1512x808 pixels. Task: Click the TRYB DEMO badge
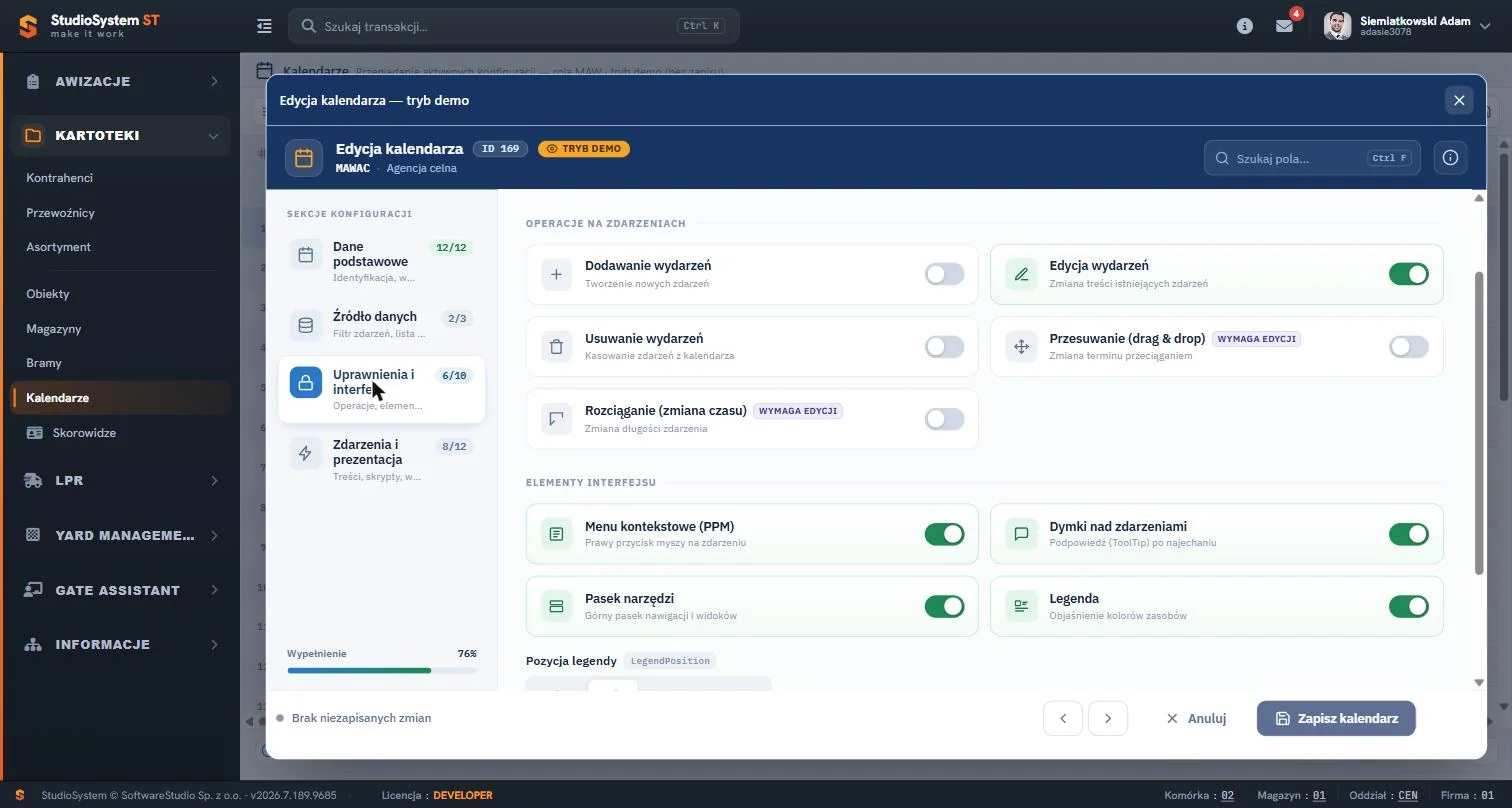pos(584,148)
